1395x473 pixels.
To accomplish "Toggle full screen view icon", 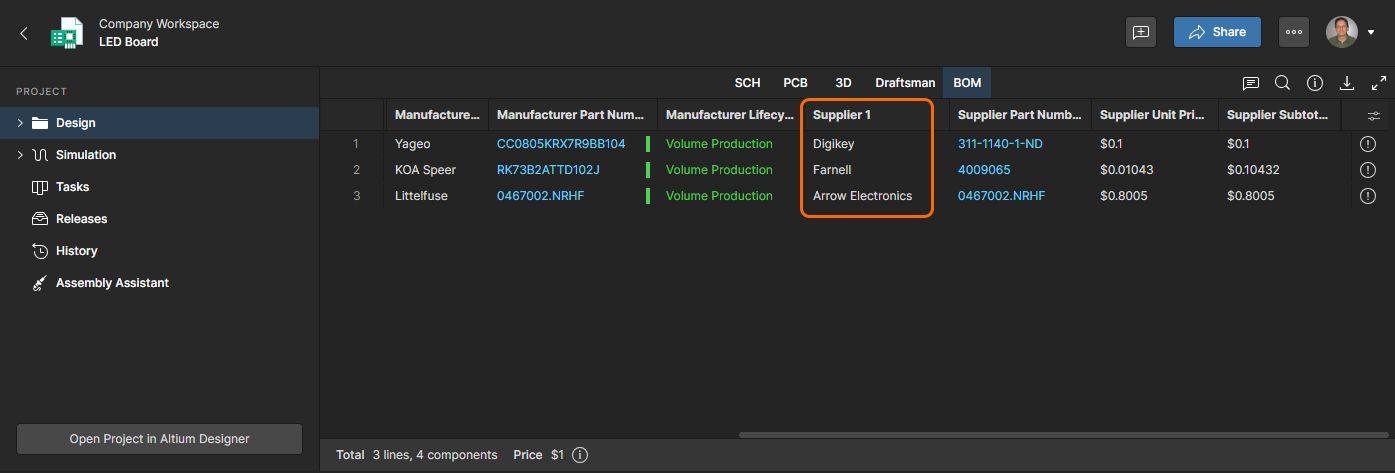I will click(x=1379, y=83).
